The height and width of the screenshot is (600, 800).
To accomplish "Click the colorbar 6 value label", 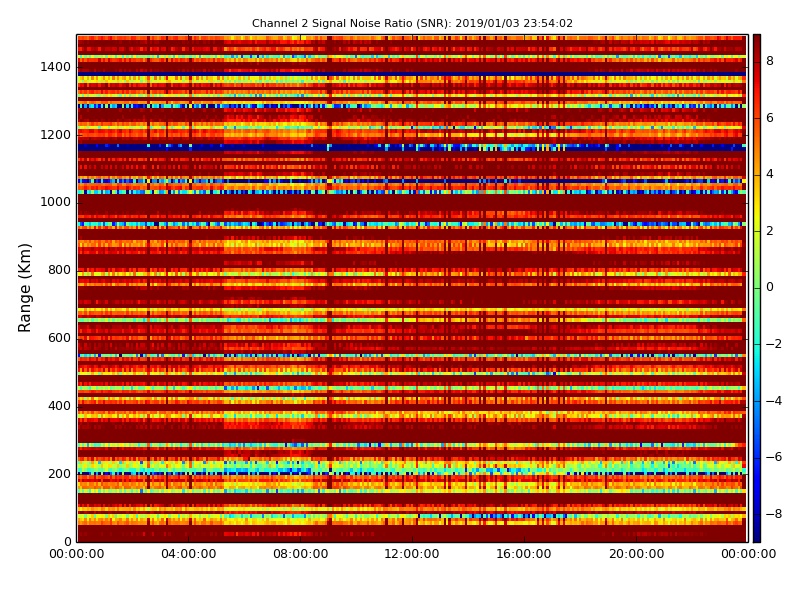I will pyautogui.click(x=770, y=118).
